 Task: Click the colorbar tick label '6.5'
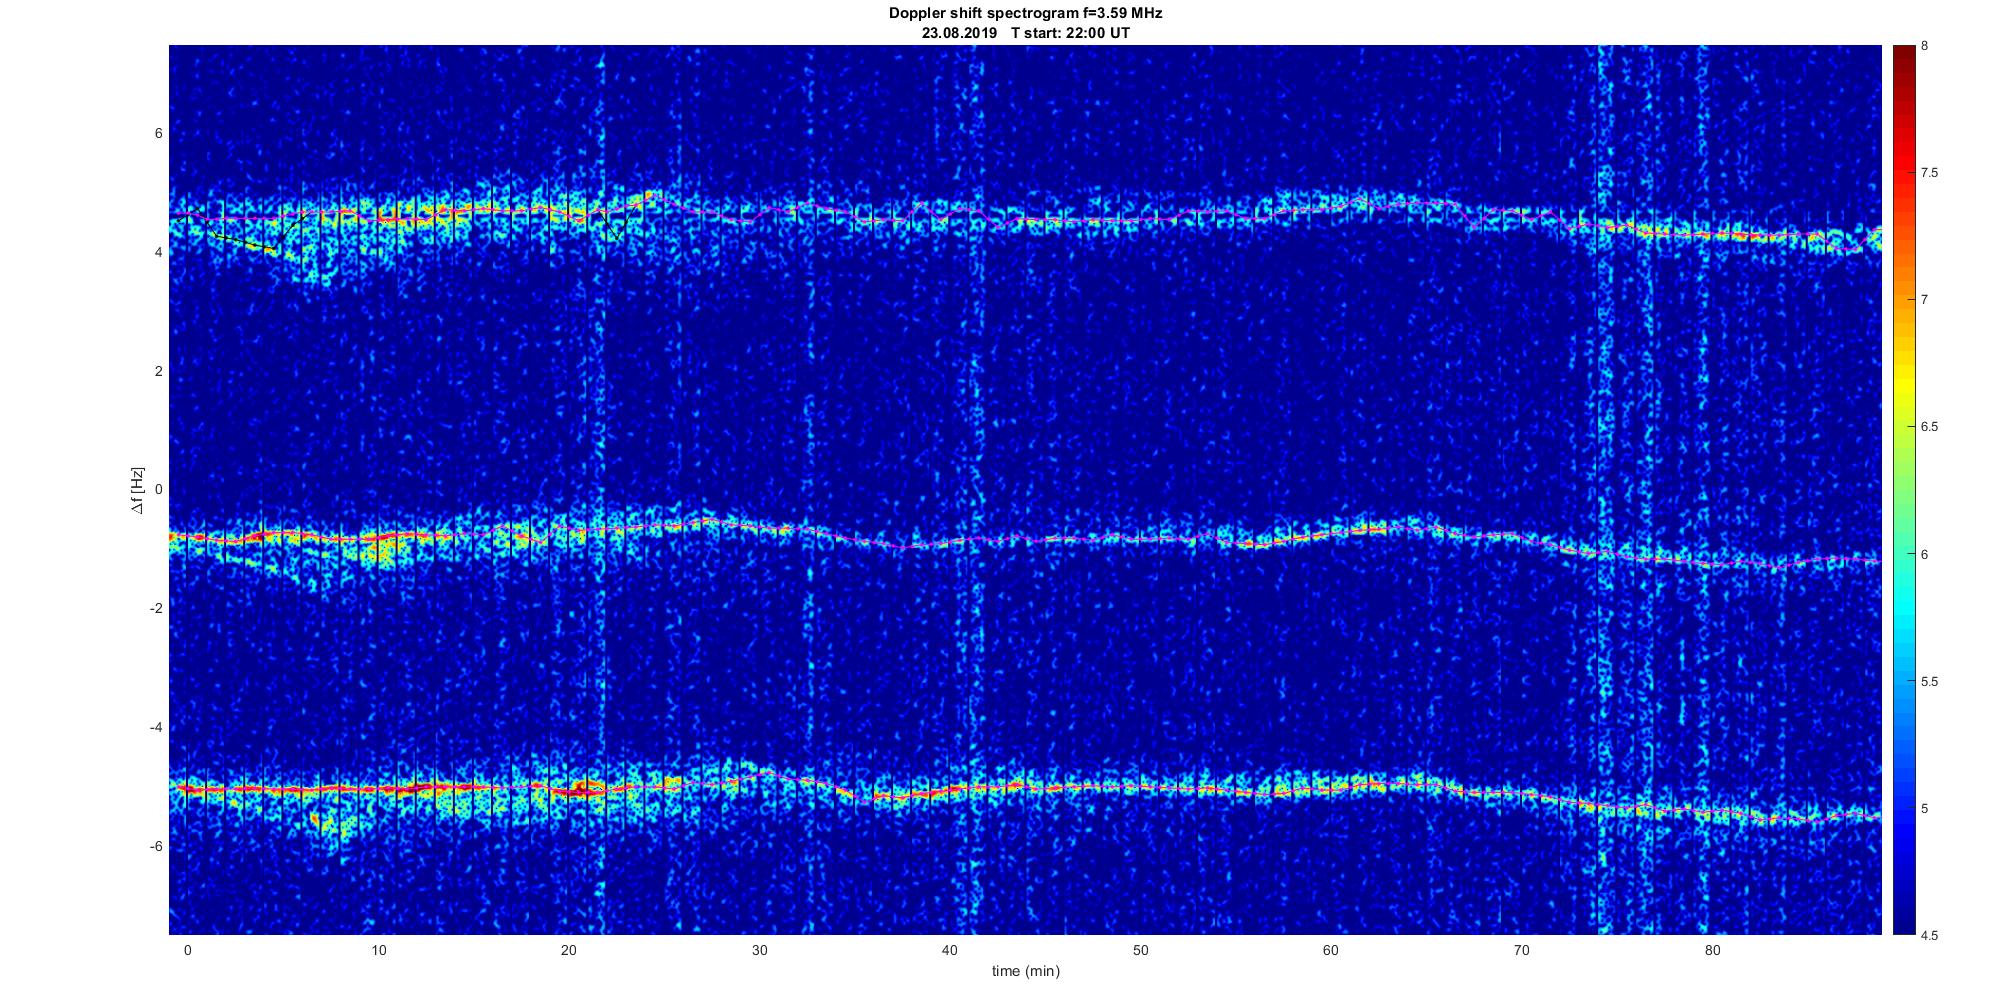tap(1929, 427)
